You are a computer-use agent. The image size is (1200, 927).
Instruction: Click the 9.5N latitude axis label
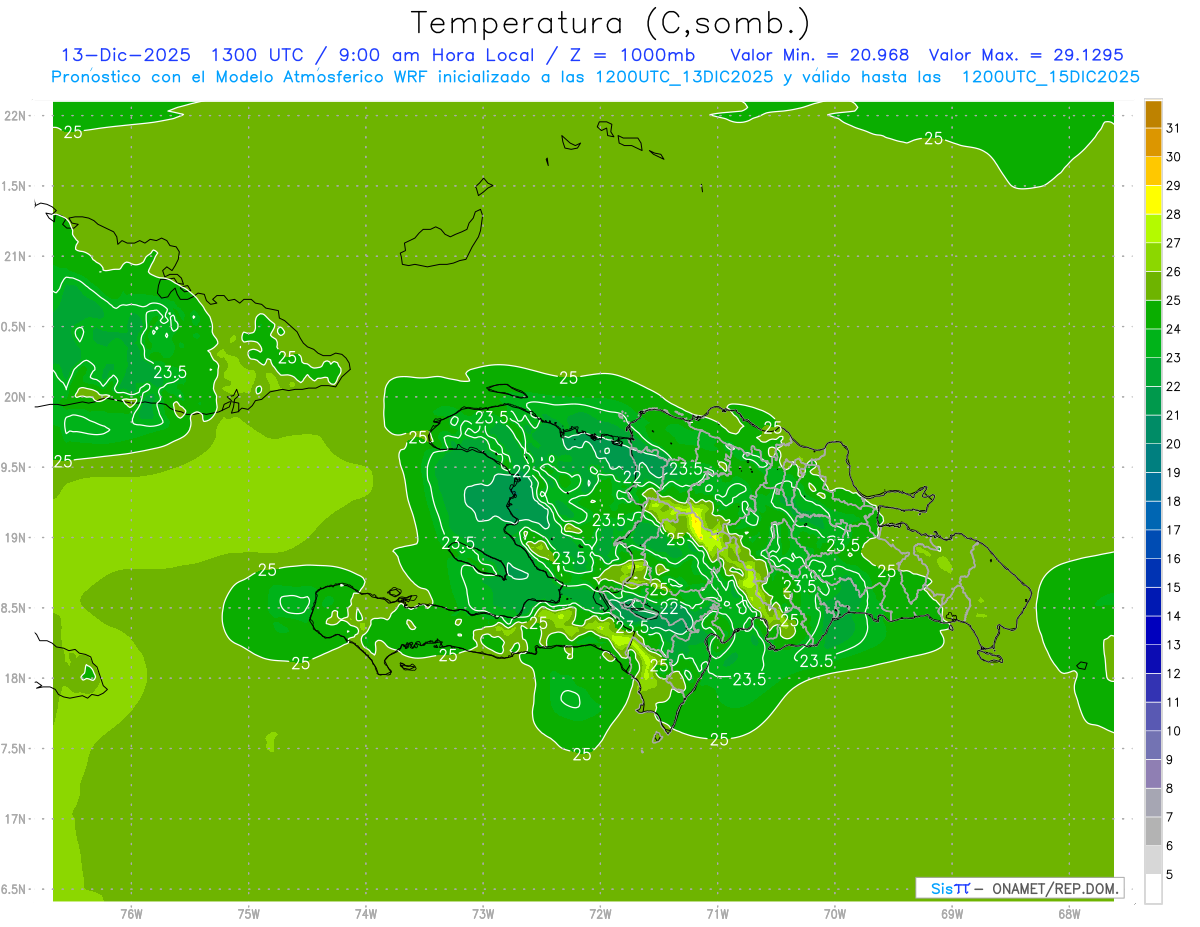pos(14,468)
